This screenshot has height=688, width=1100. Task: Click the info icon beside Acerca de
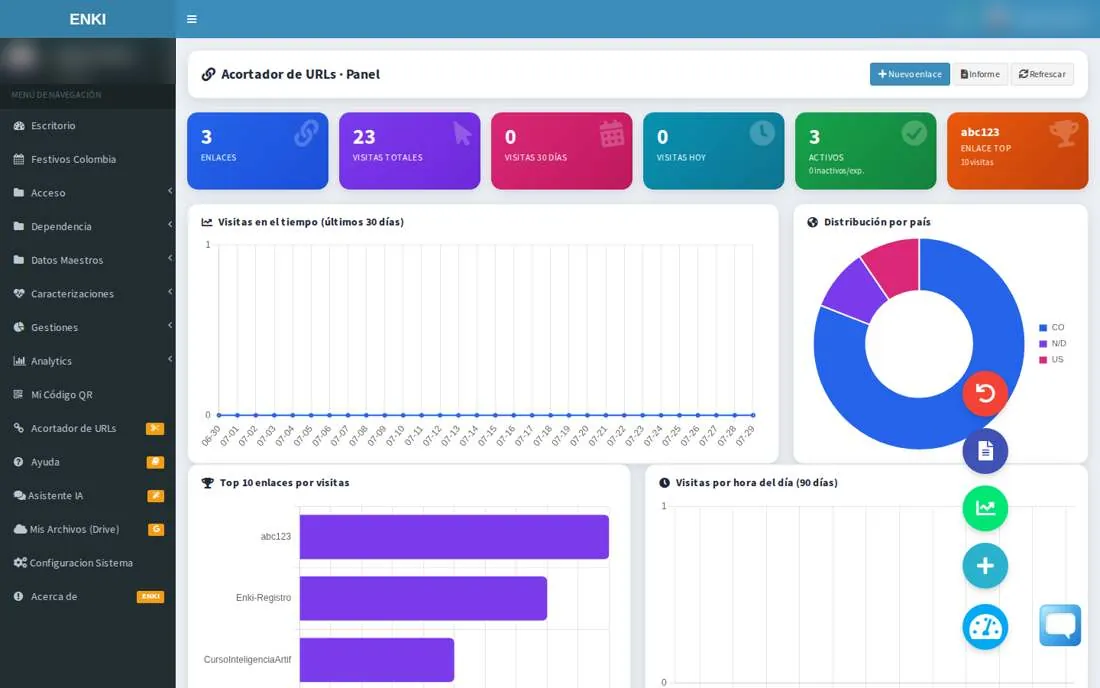pos(18,596)
